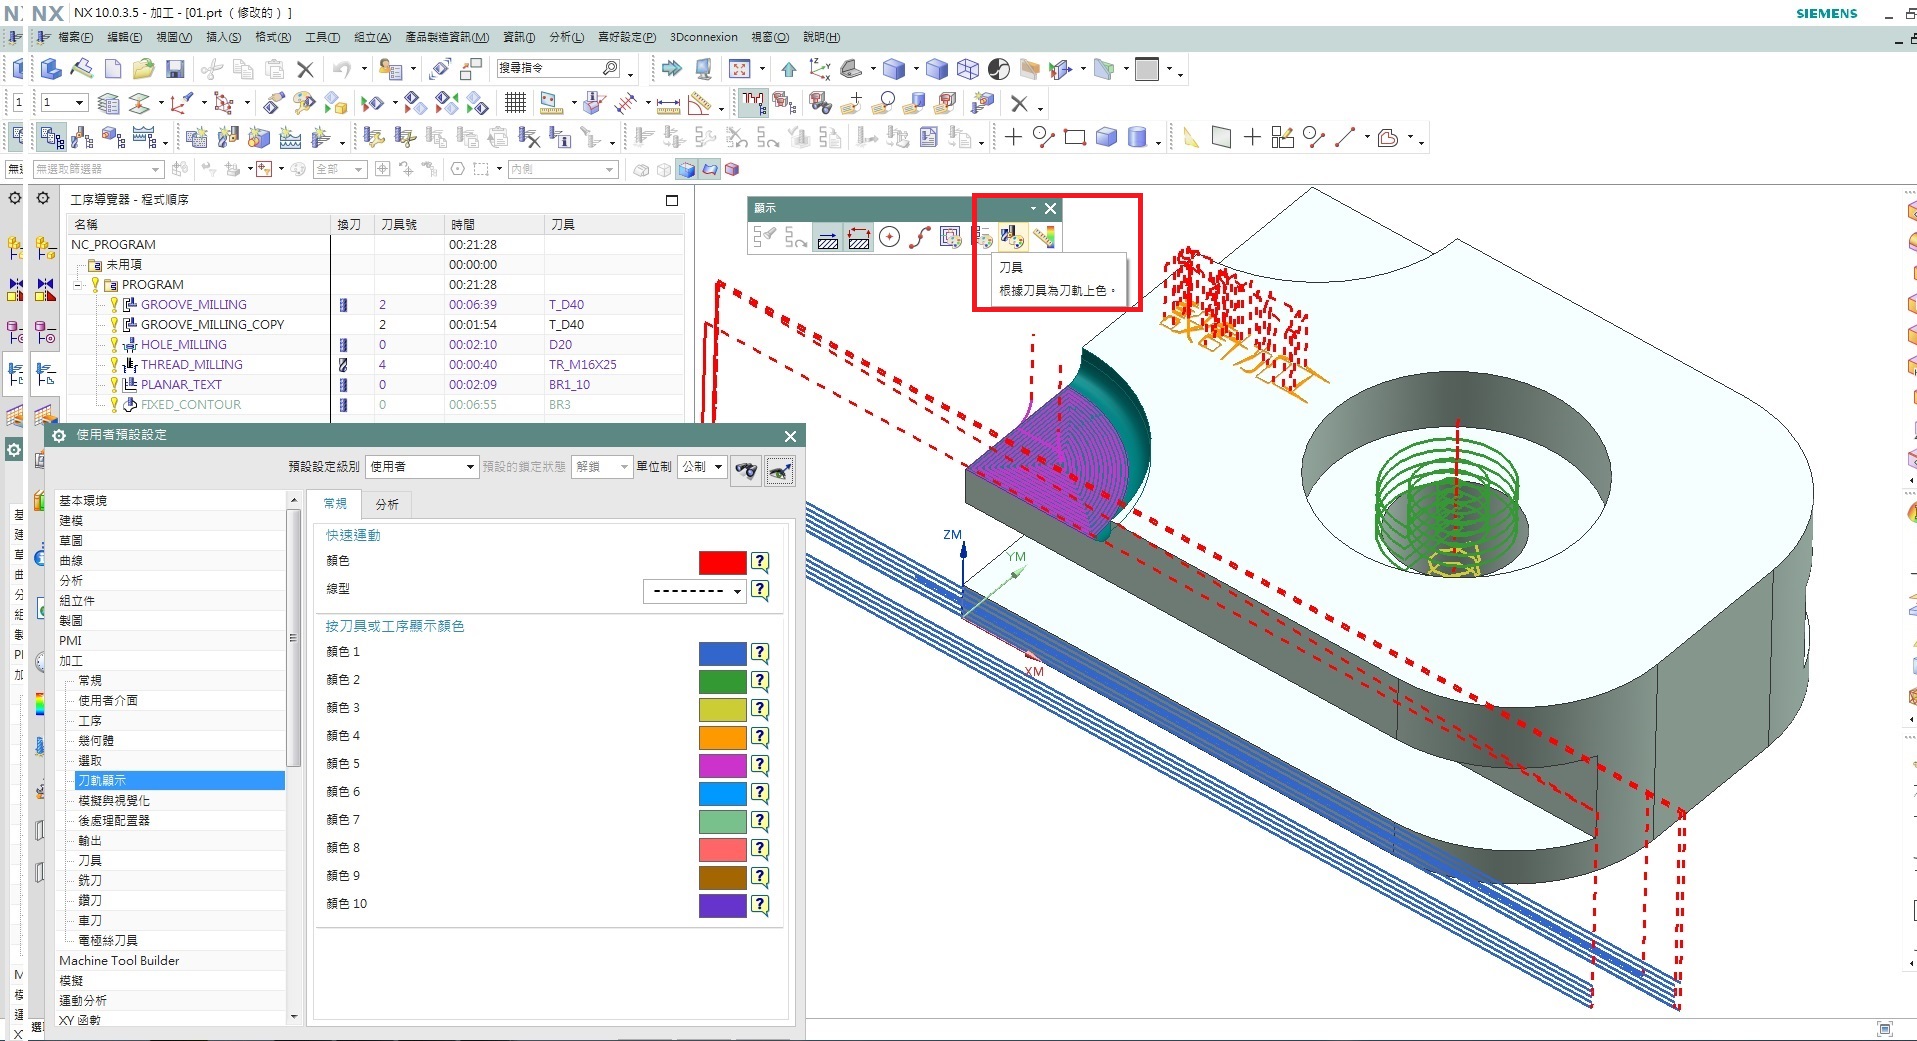
Task: Click the Measure distance ruler icon
Action: [x=669, y=103]
